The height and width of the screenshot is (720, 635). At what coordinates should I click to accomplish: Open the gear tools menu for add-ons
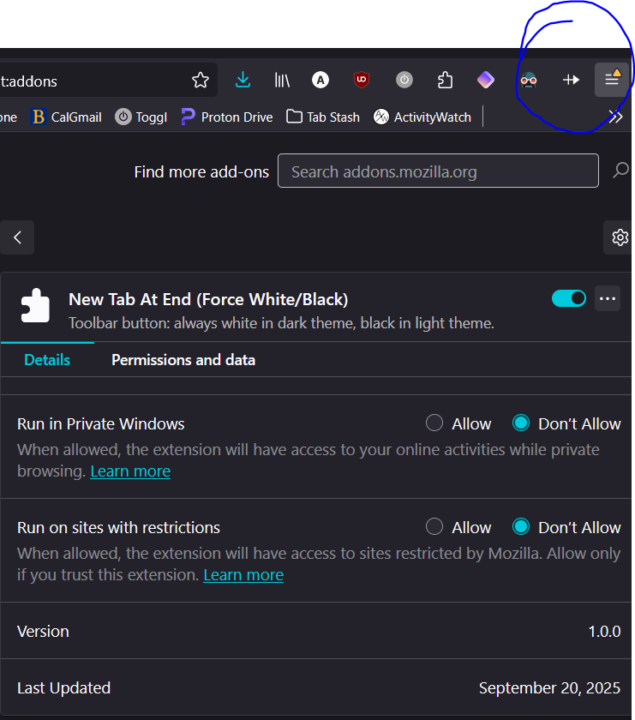(x=619, y=237)
